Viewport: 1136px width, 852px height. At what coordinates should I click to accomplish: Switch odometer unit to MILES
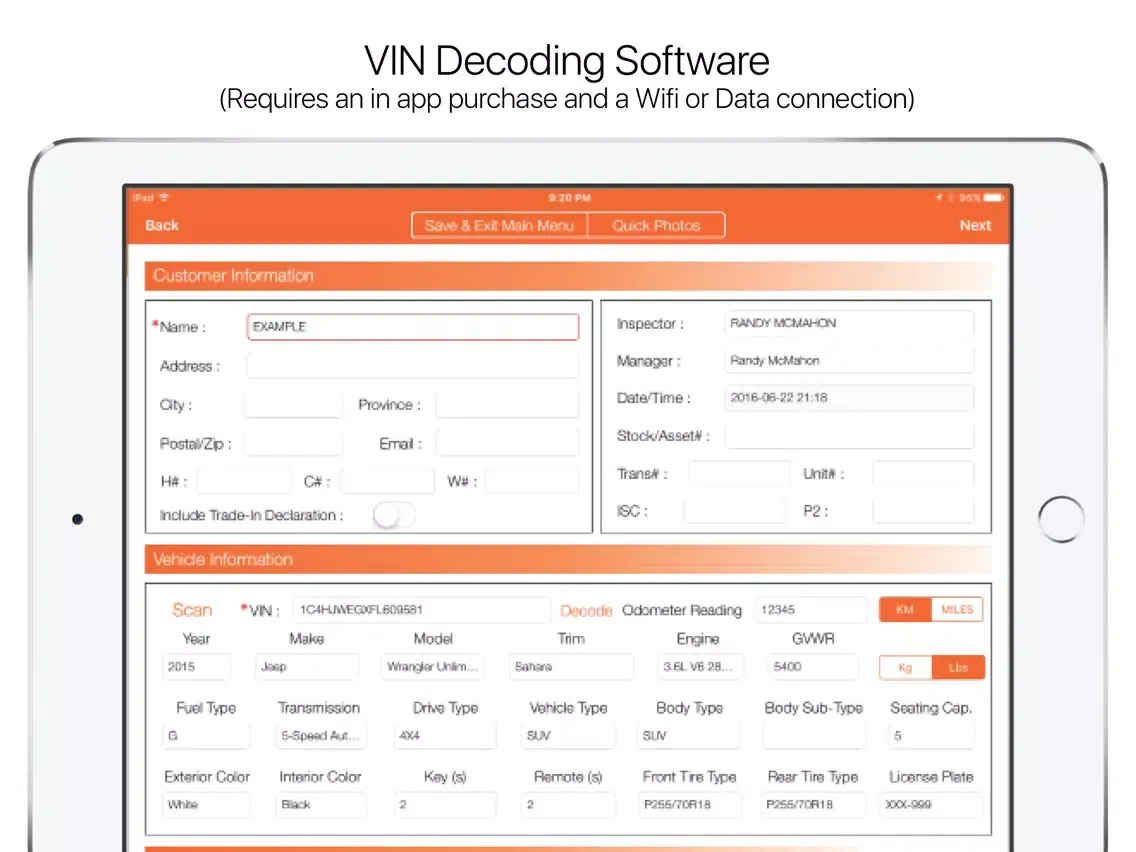pos(957,609)
